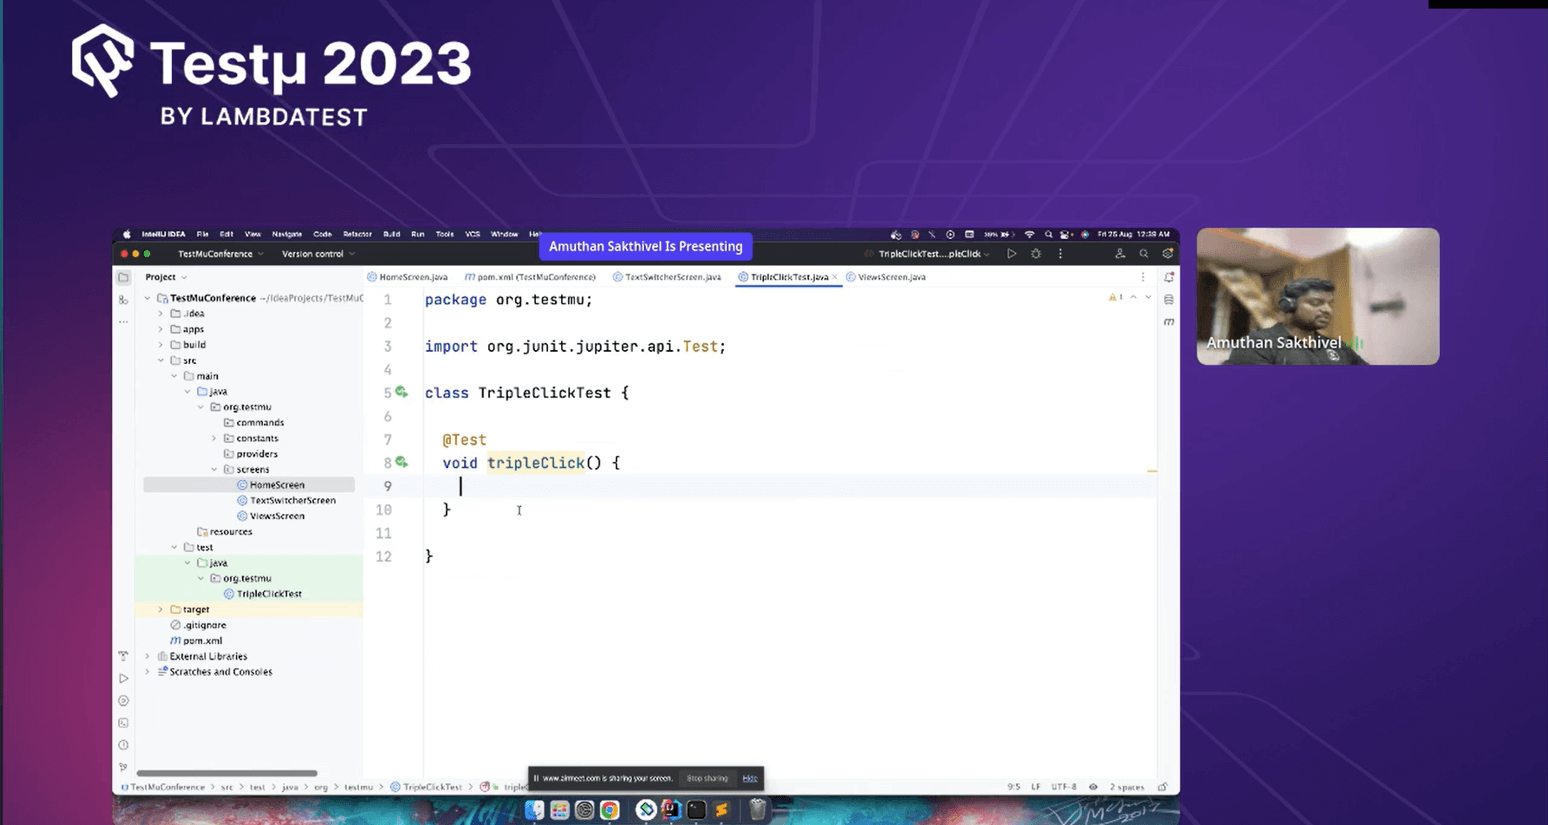This screenshot has width=1548, height=825.
Task: Open the Notifications bell
Action: (x=1168, y=277)
